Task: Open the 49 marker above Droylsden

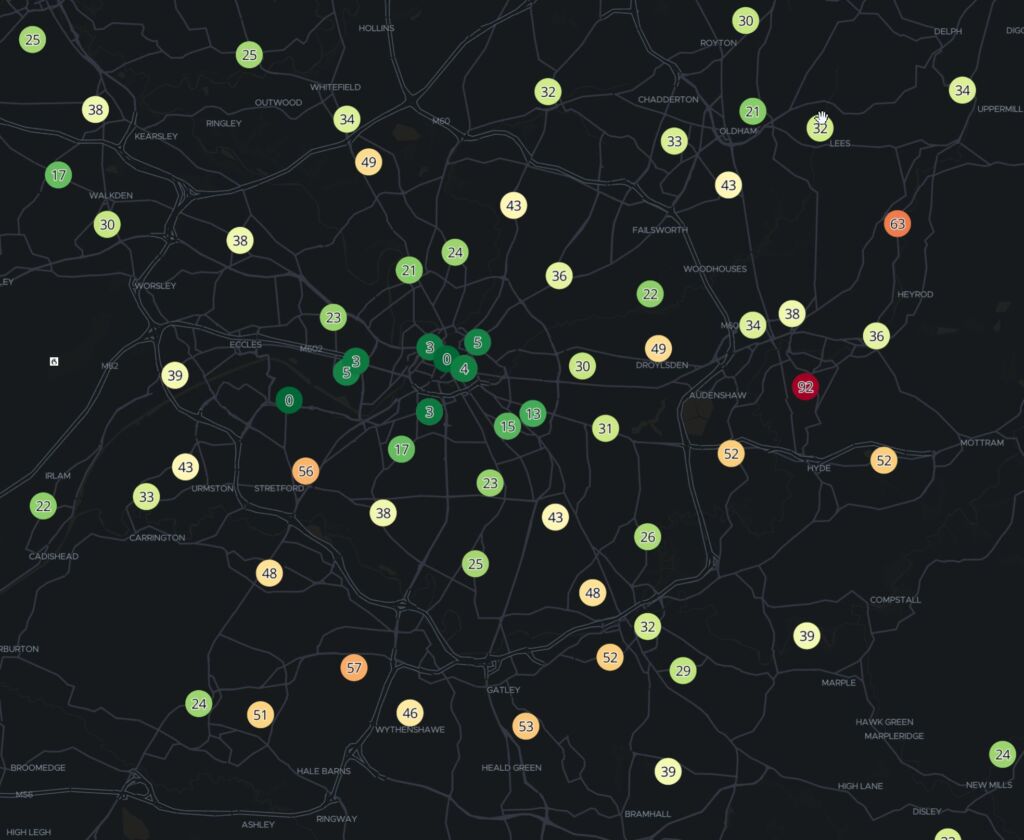Action: (658, 349)
